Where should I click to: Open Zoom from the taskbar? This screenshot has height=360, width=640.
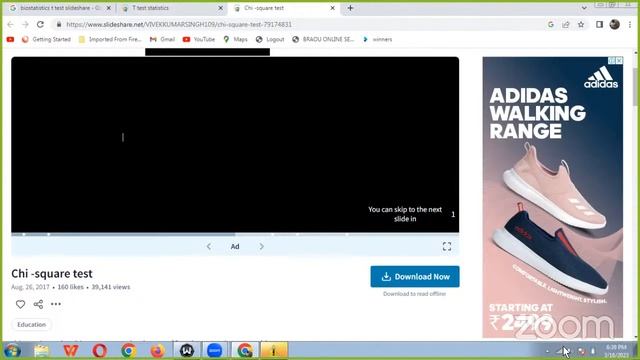click(215, 351)
